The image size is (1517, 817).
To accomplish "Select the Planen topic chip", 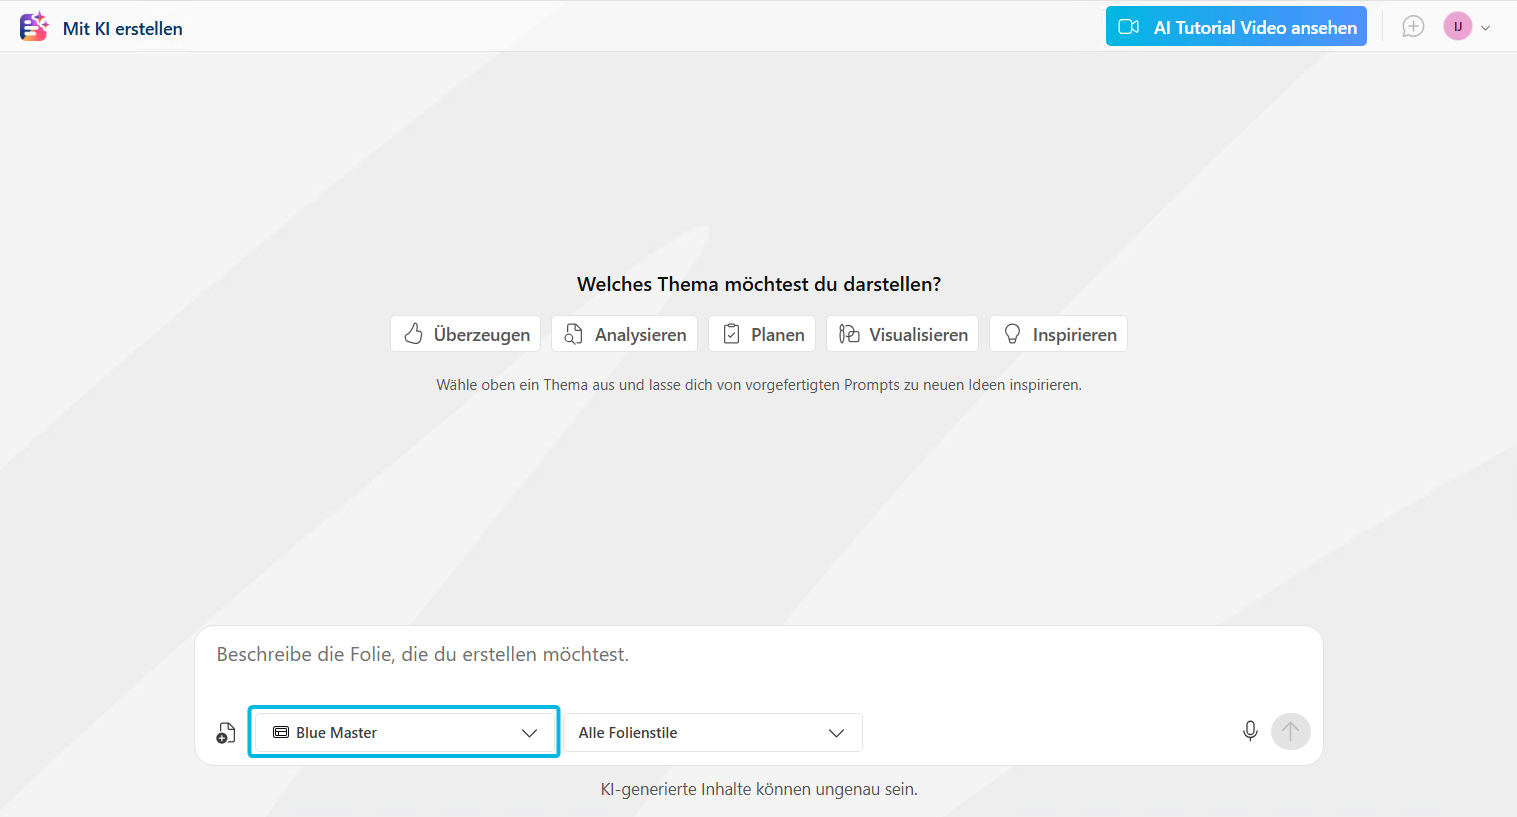I will (762, 334).
